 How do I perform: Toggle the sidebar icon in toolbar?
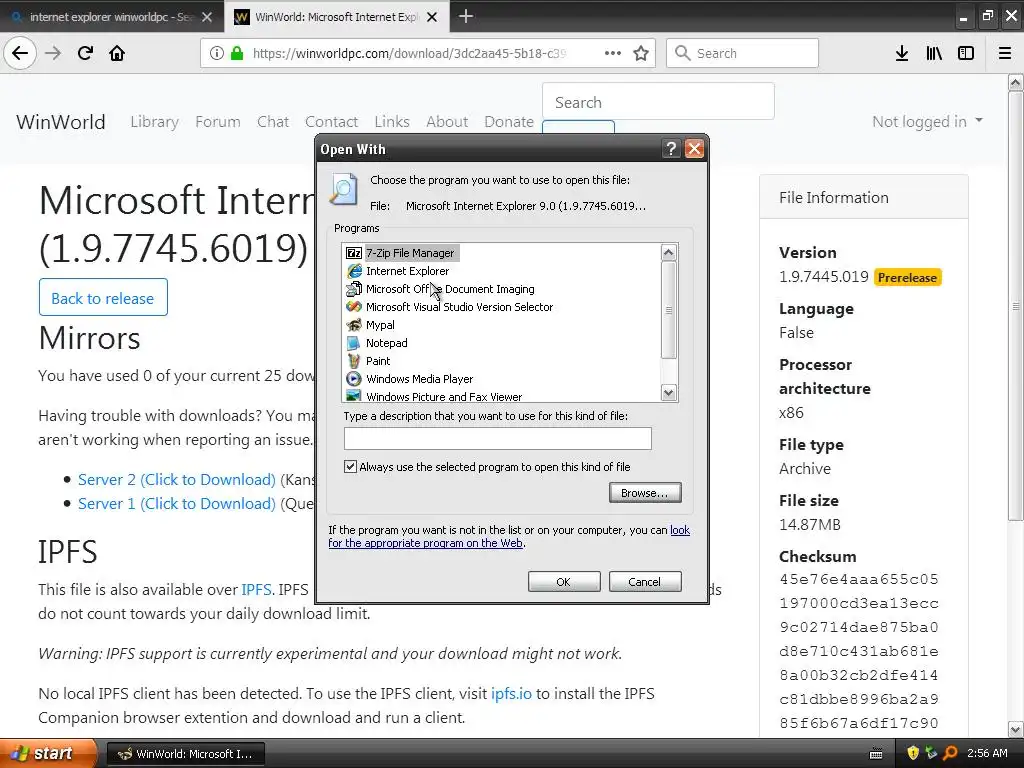point(966,53)
